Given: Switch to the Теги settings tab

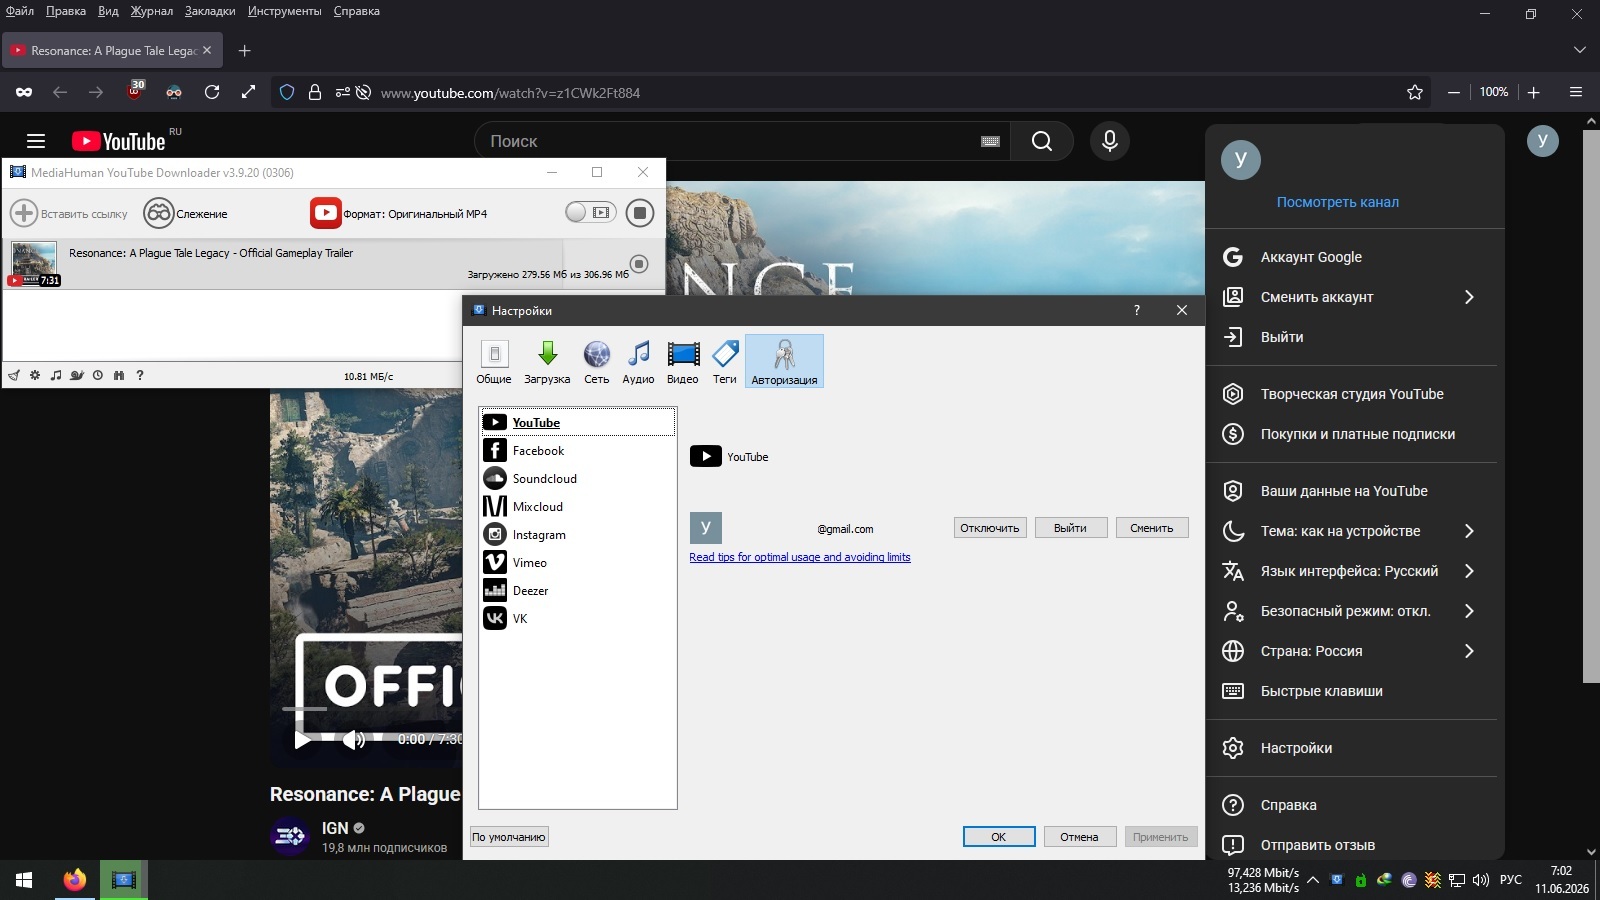Looking at the screenshot, I should [x=725, y=361].
